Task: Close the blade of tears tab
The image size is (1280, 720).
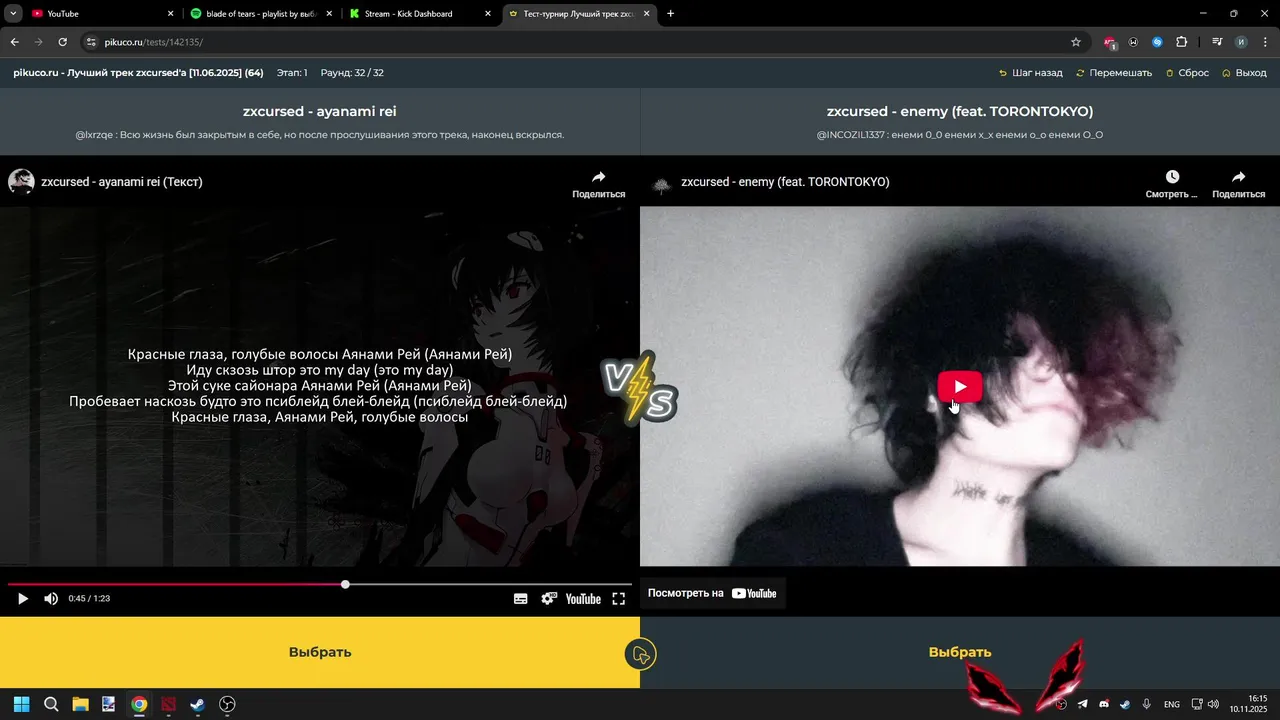Action: coord(329,14)
